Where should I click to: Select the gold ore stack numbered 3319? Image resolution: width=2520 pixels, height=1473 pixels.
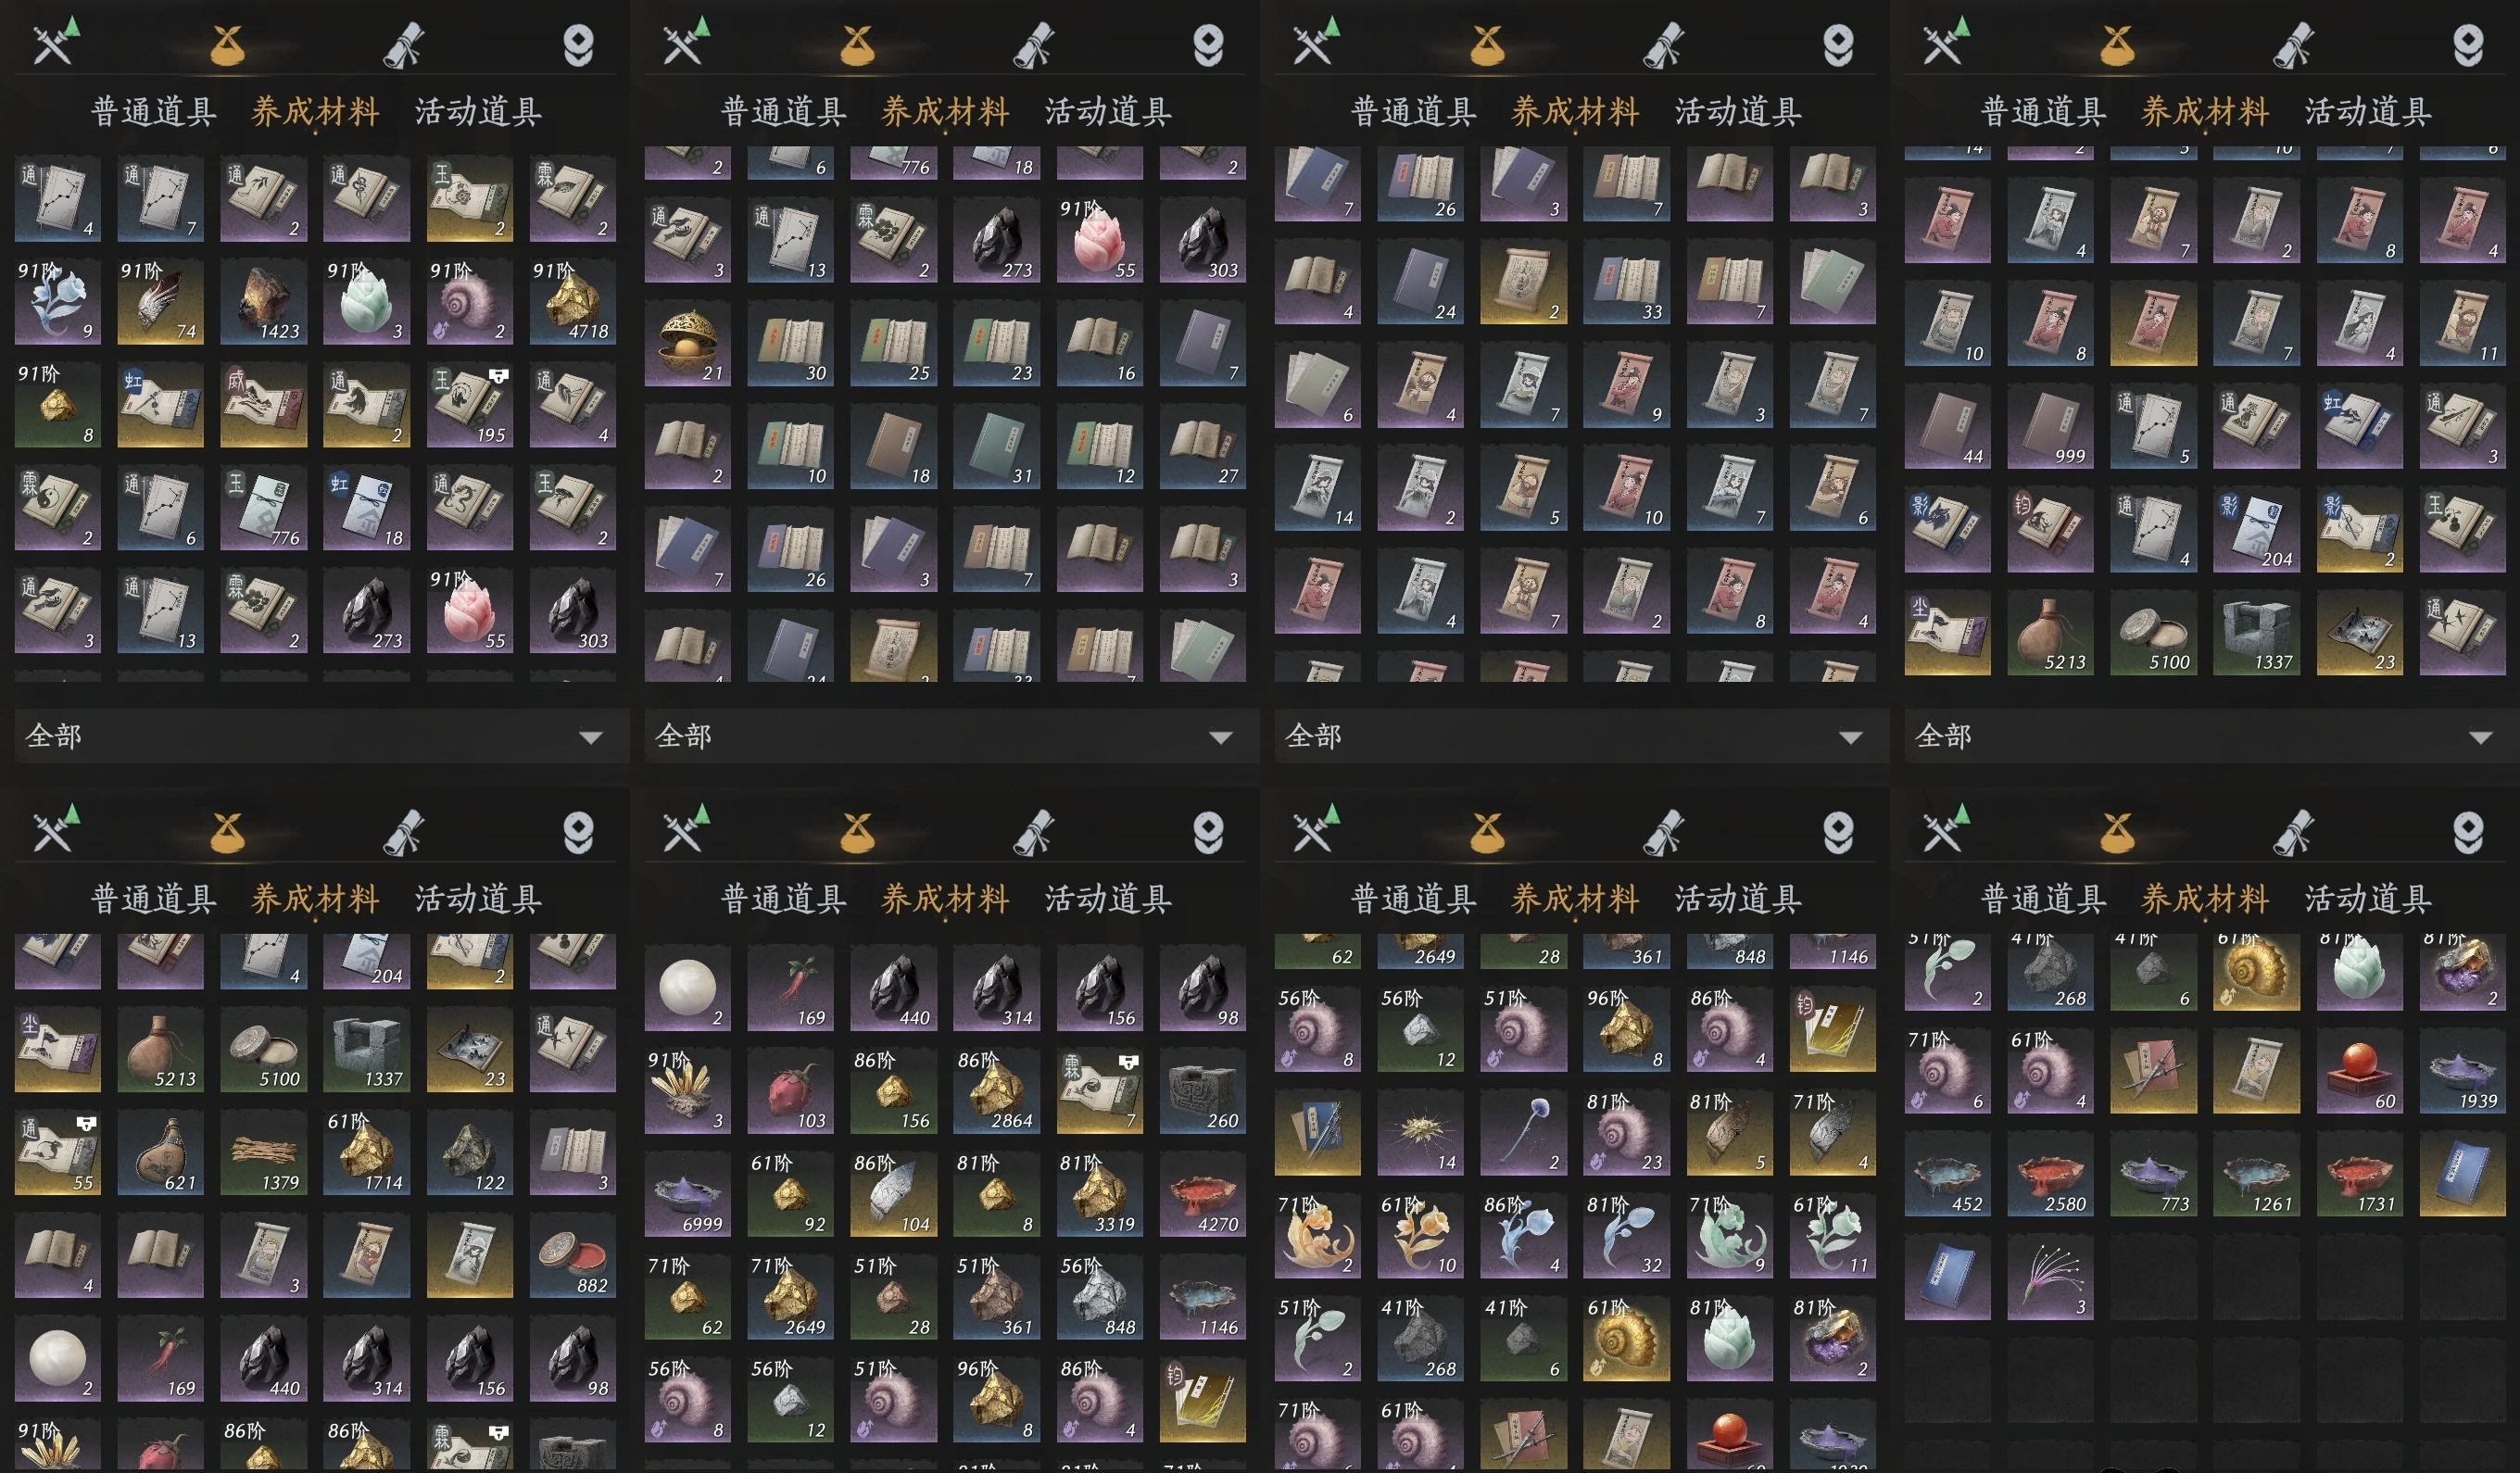1099,1195
